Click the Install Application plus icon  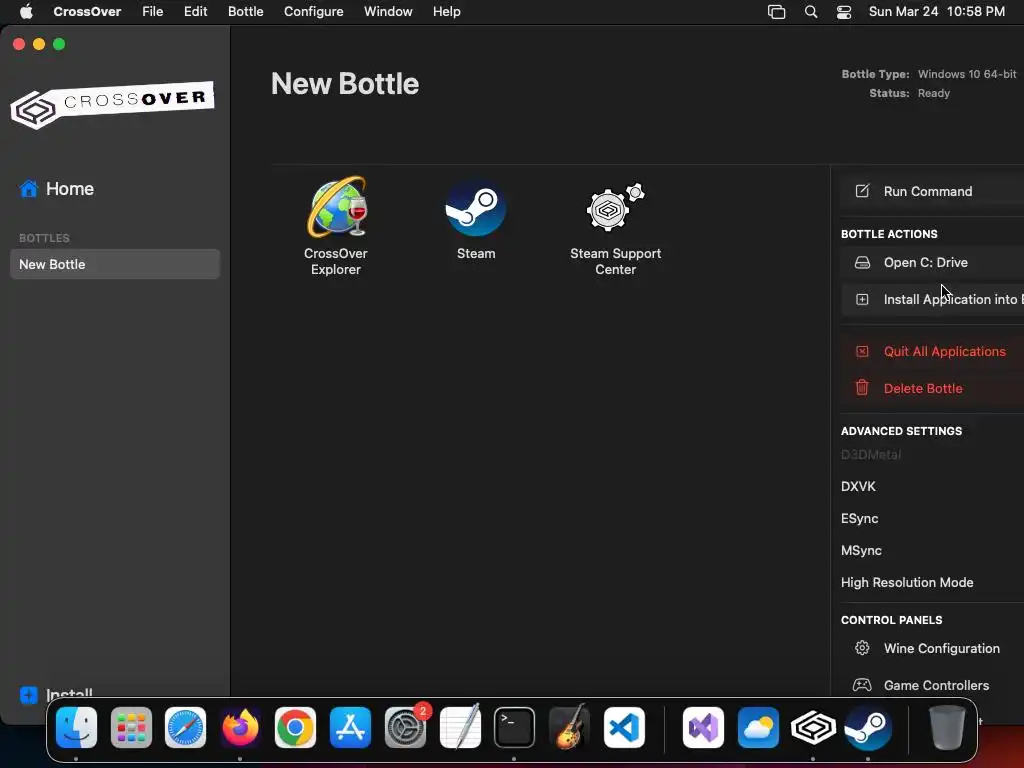[862, 299]
